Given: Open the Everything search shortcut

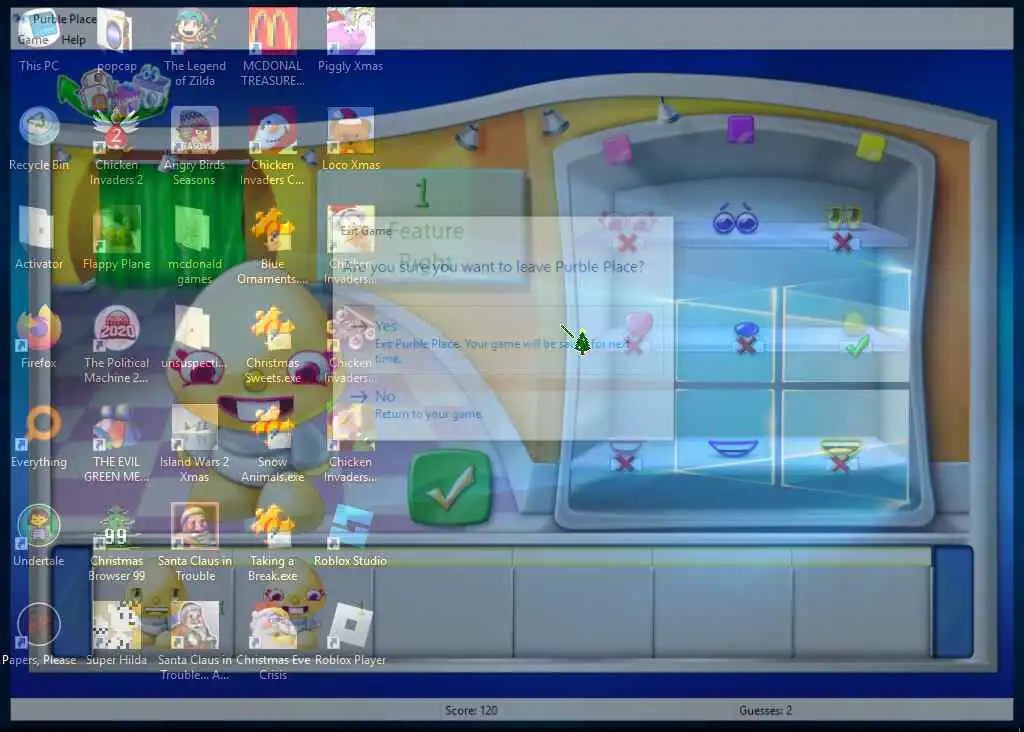Looking at the screenshot, I should [39, 436].
